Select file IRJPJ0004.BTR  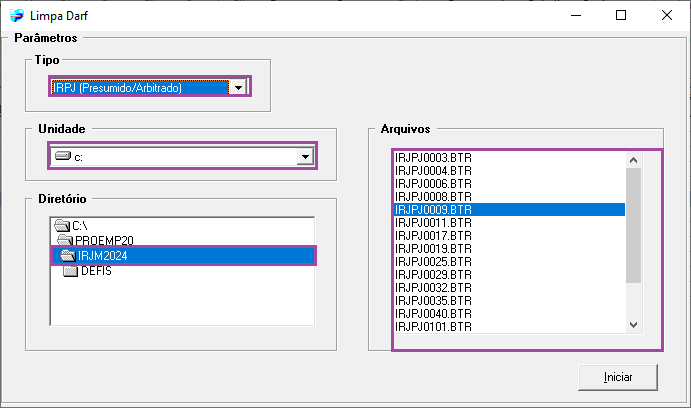[509, 171]
